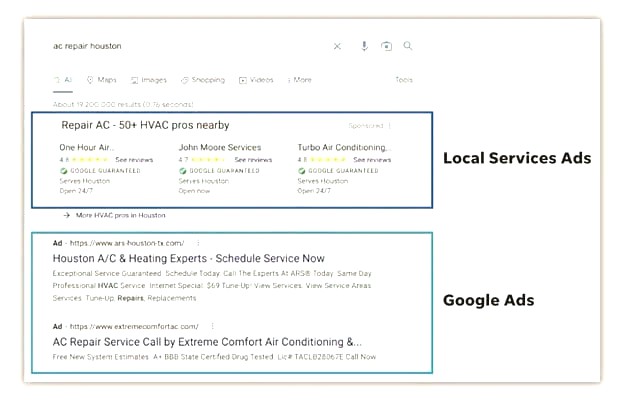Open the Shopping tab
Viewport: 624px width, 400px height.
tap(203, 80)
